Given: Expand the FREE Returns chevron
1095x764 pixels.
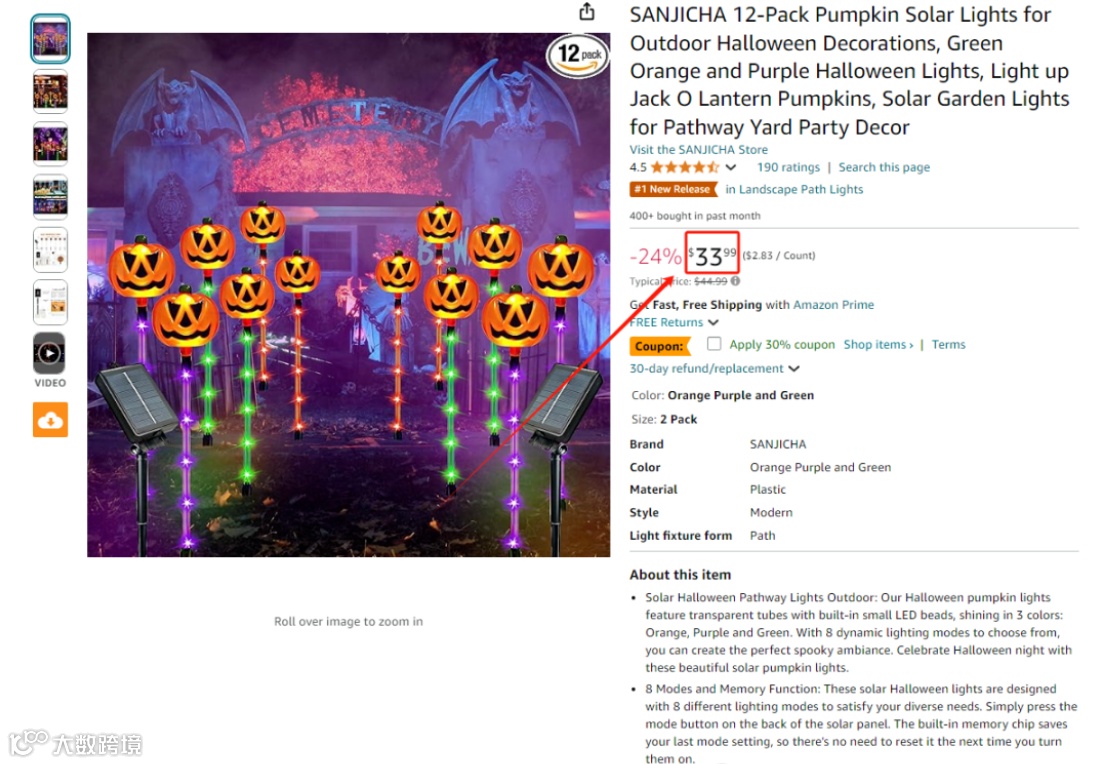Looking at the screenshot, I should coord(713,322).
